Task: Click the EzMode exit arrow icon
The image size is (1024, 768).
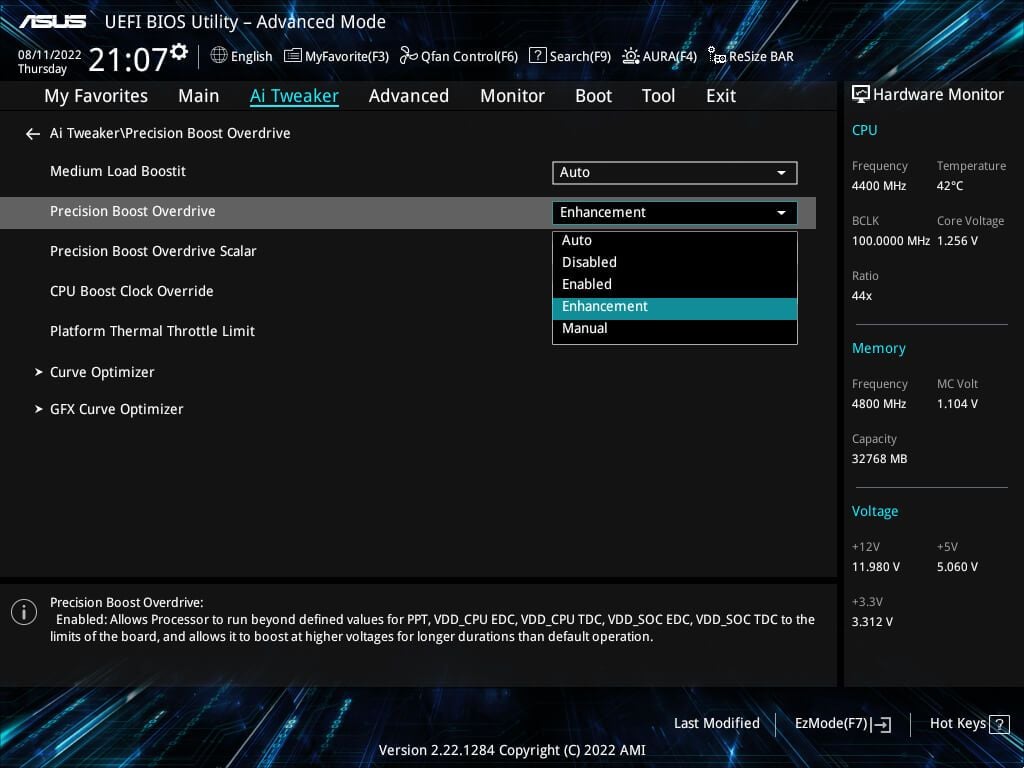Action: tap(881, 724)
